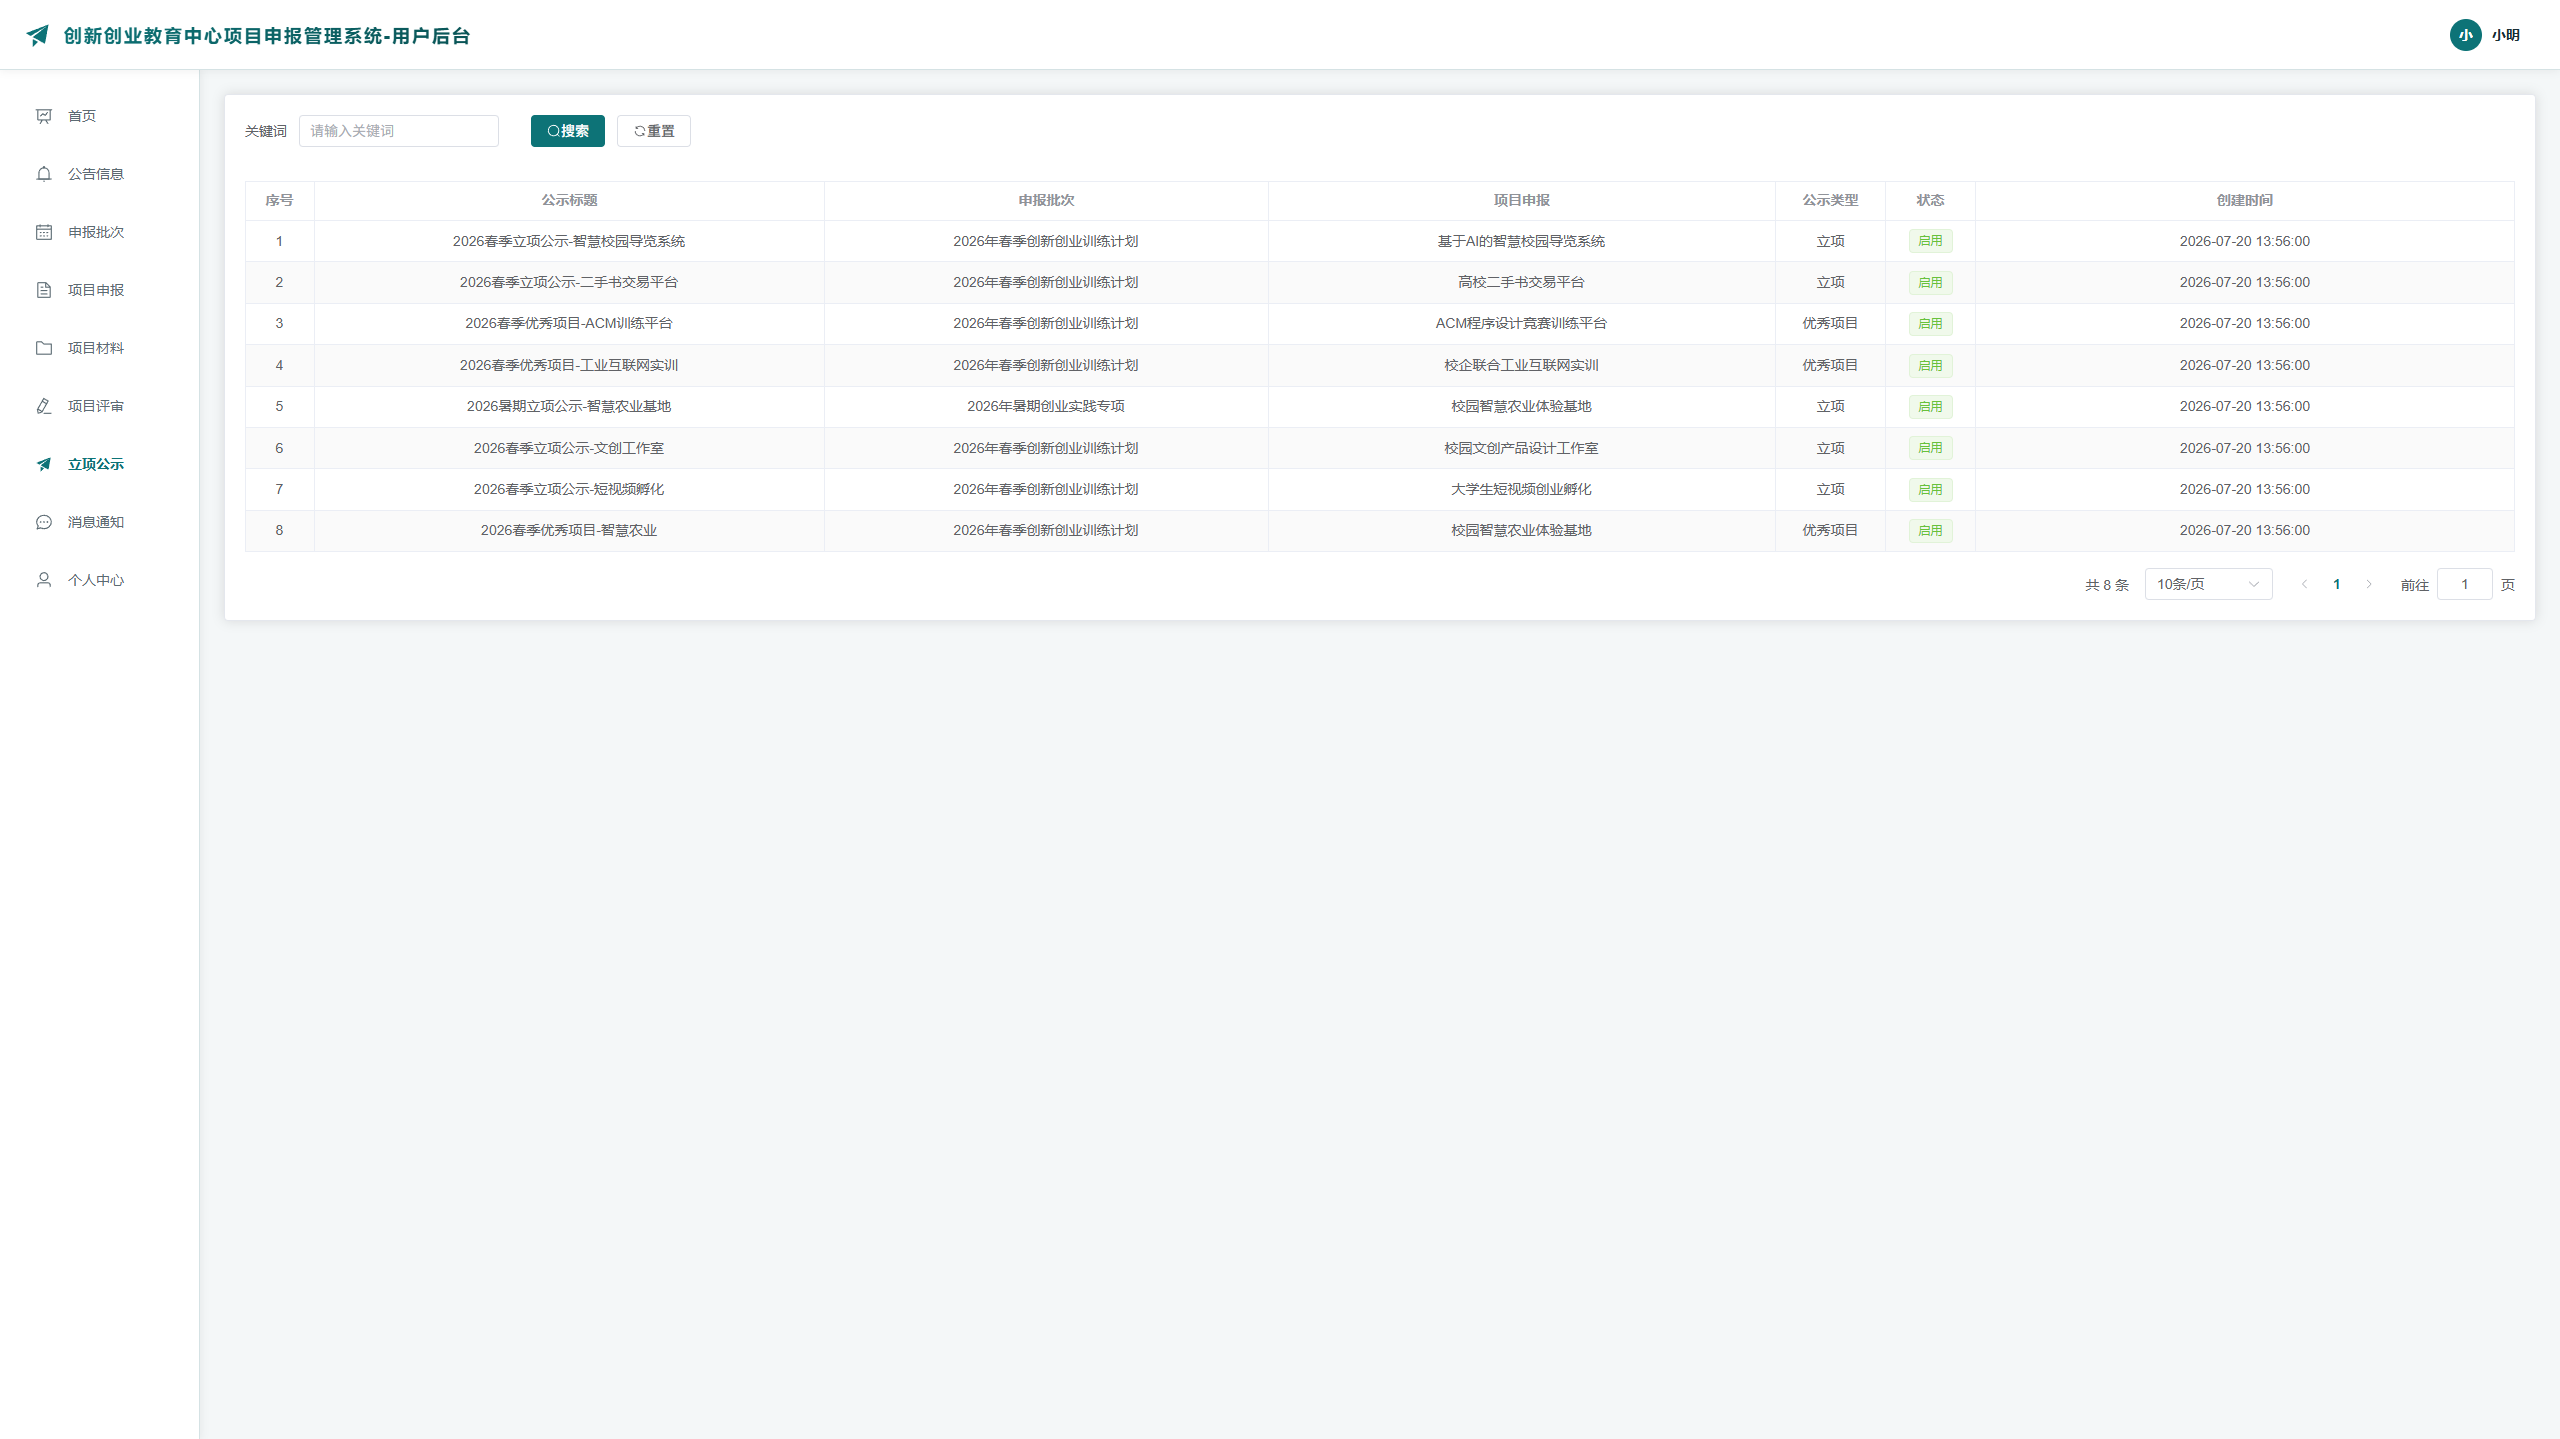
Task: Open 项目材料 menu item
Action: point(100,348)
